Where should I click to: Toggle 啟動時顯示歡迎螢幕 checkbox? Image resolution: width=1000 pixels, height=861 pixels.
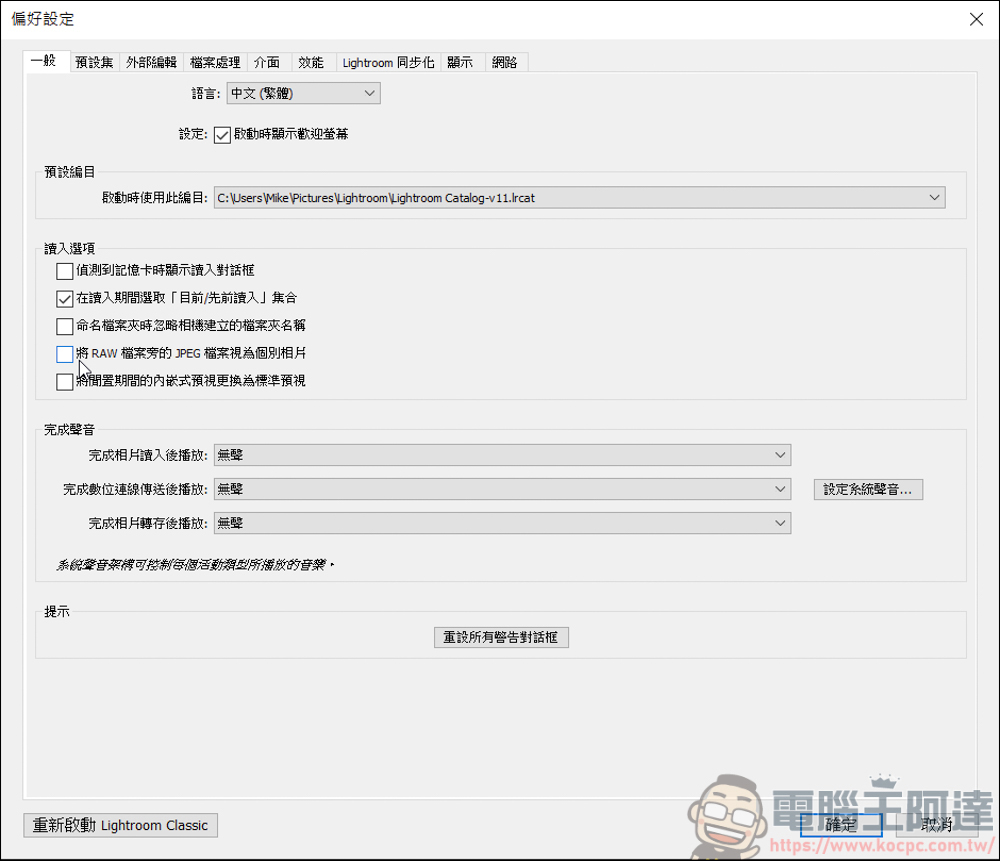222,135
